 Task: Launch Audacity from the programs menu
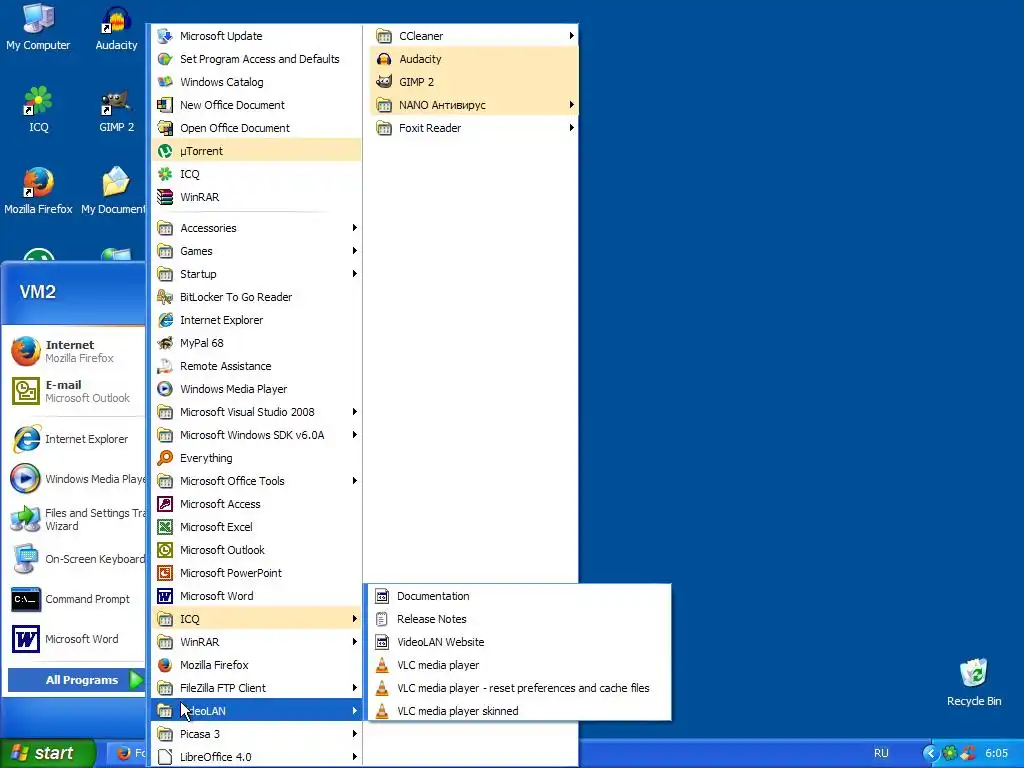[x=473, y=59]
